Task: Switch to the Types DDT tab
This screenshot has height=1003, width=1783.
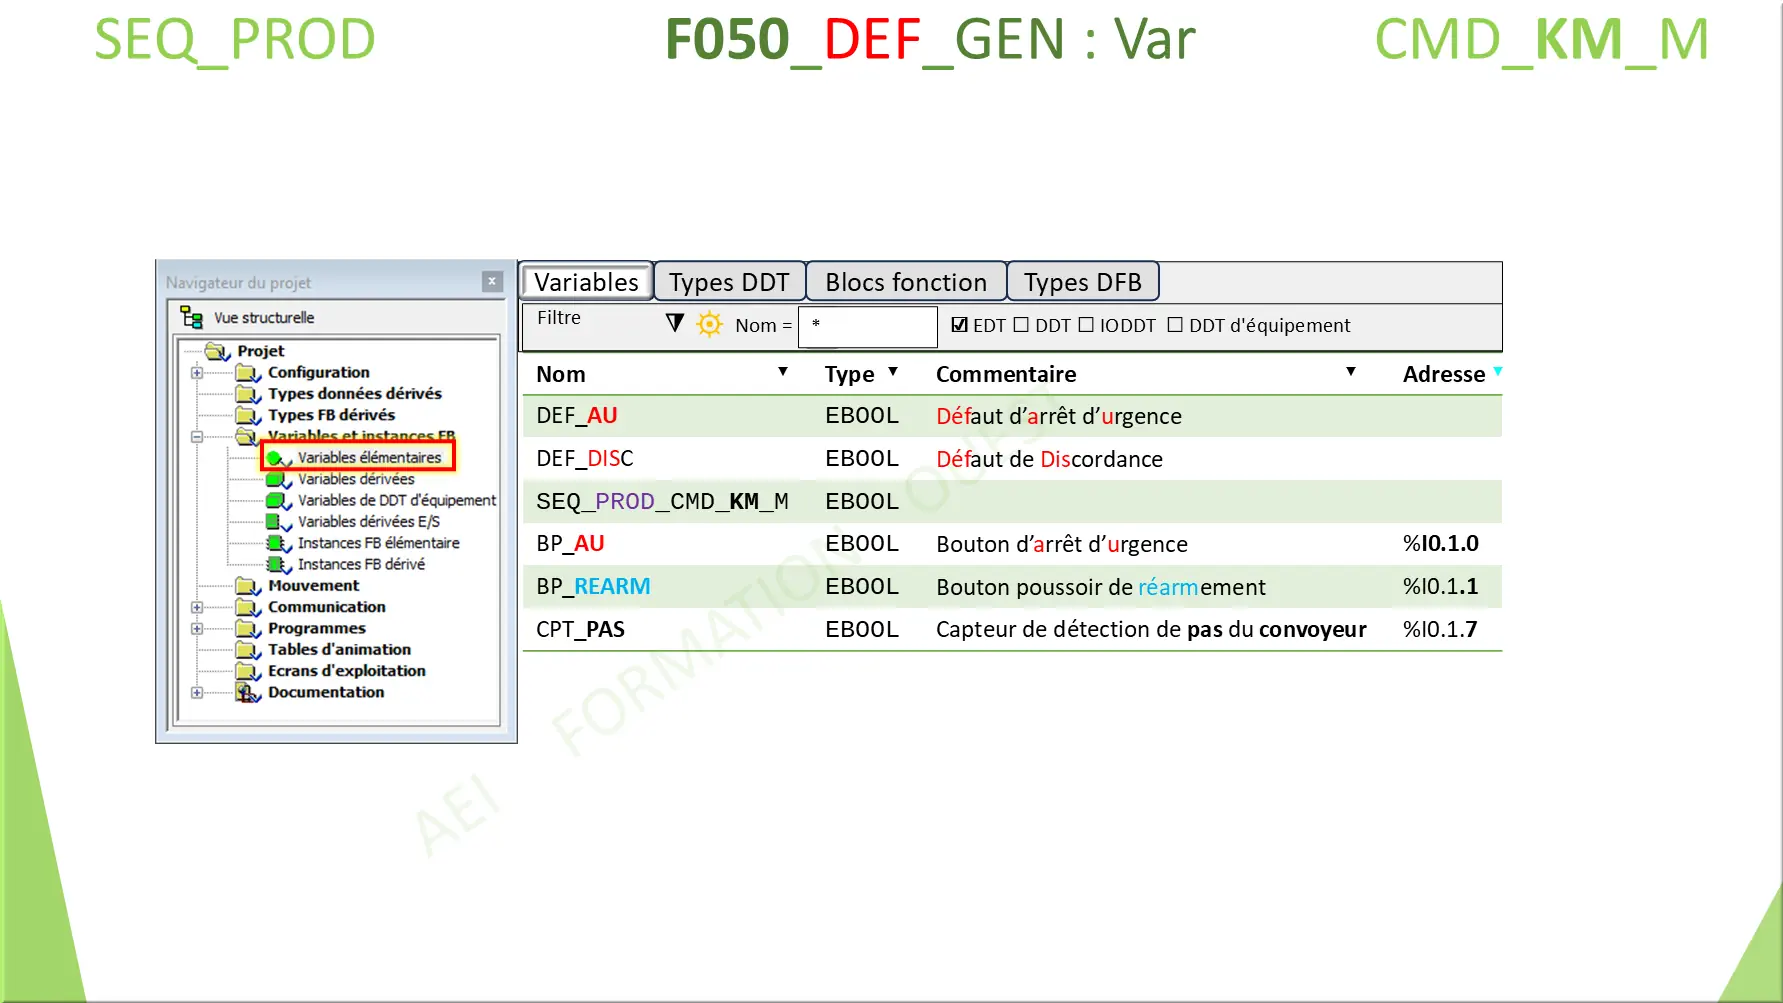Action: [729, 282]
